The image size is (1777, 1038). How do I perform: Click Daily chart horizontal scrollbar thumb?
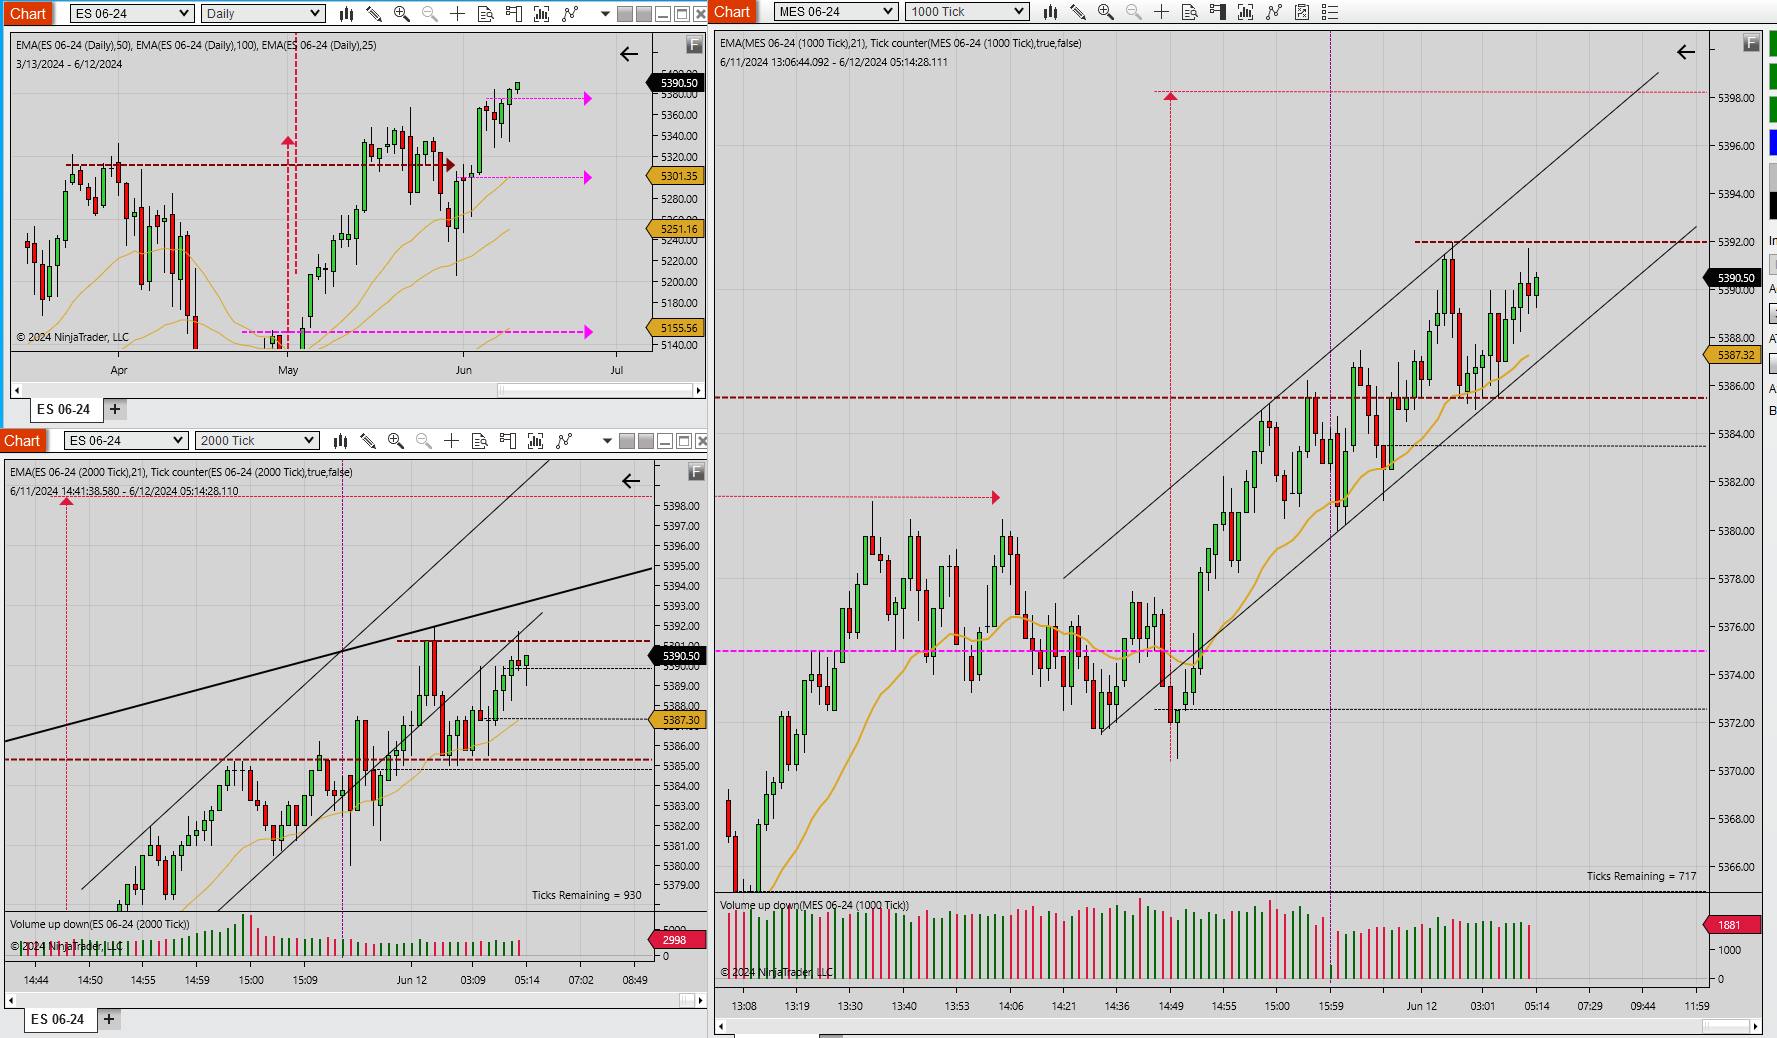click(595, 390)
